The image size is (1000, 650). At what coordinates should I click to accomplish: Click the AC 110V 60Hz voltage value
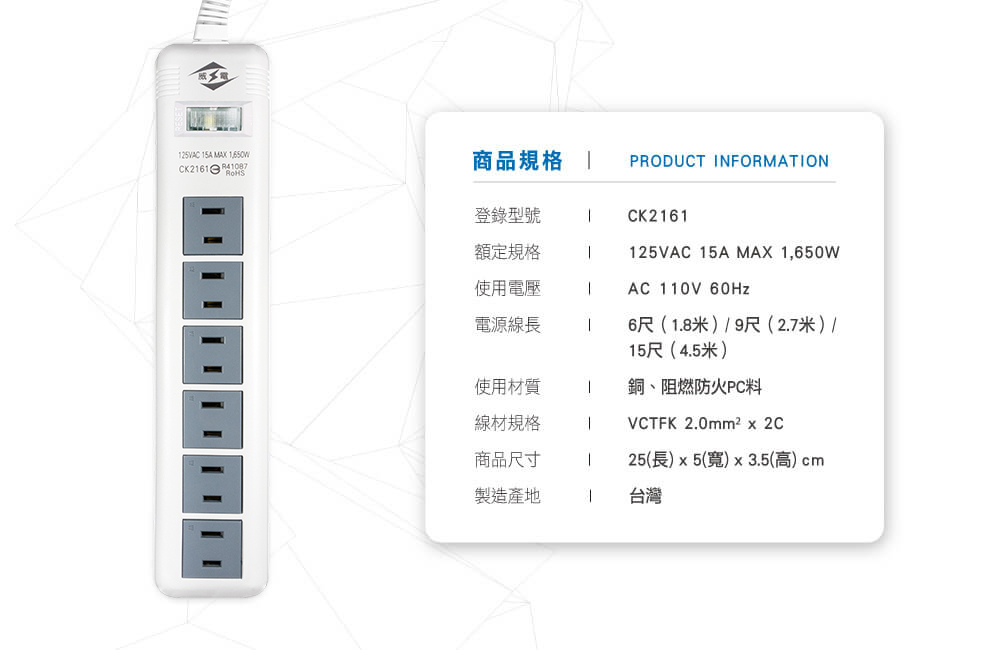tap(688, 289)
